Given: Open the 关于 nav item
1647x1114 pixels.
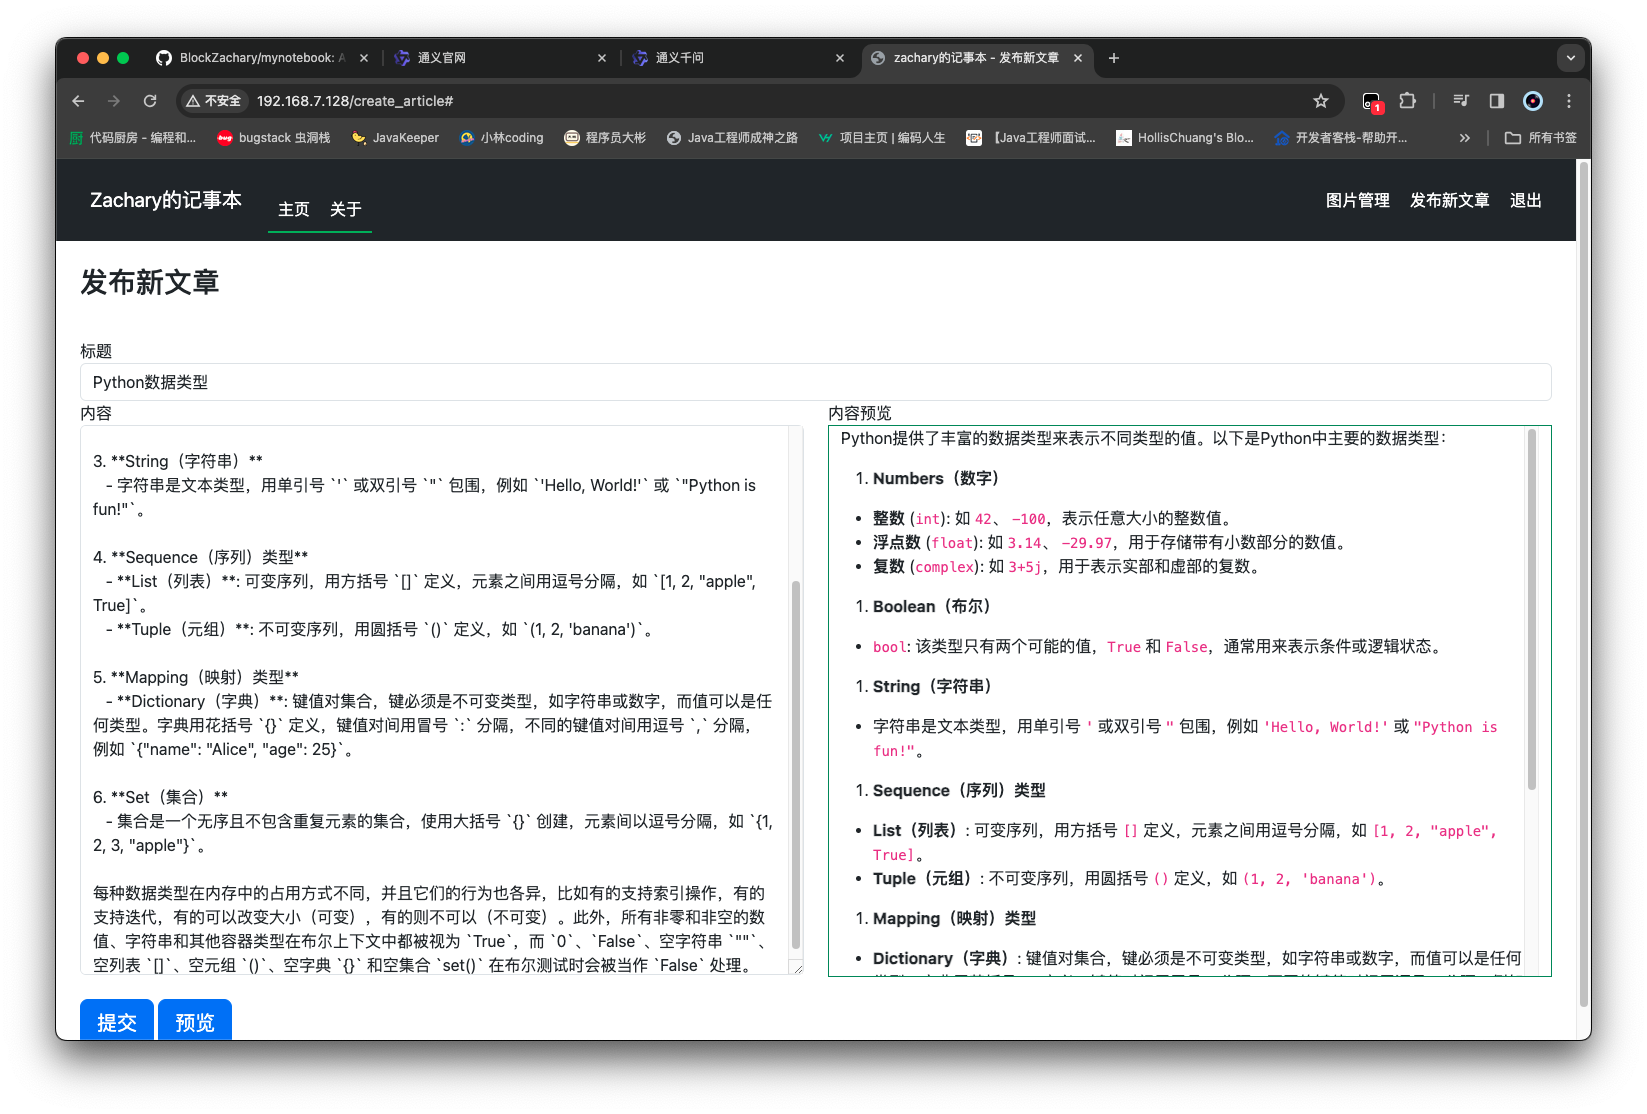Looking at the screenshot, I should click(346, 209).
